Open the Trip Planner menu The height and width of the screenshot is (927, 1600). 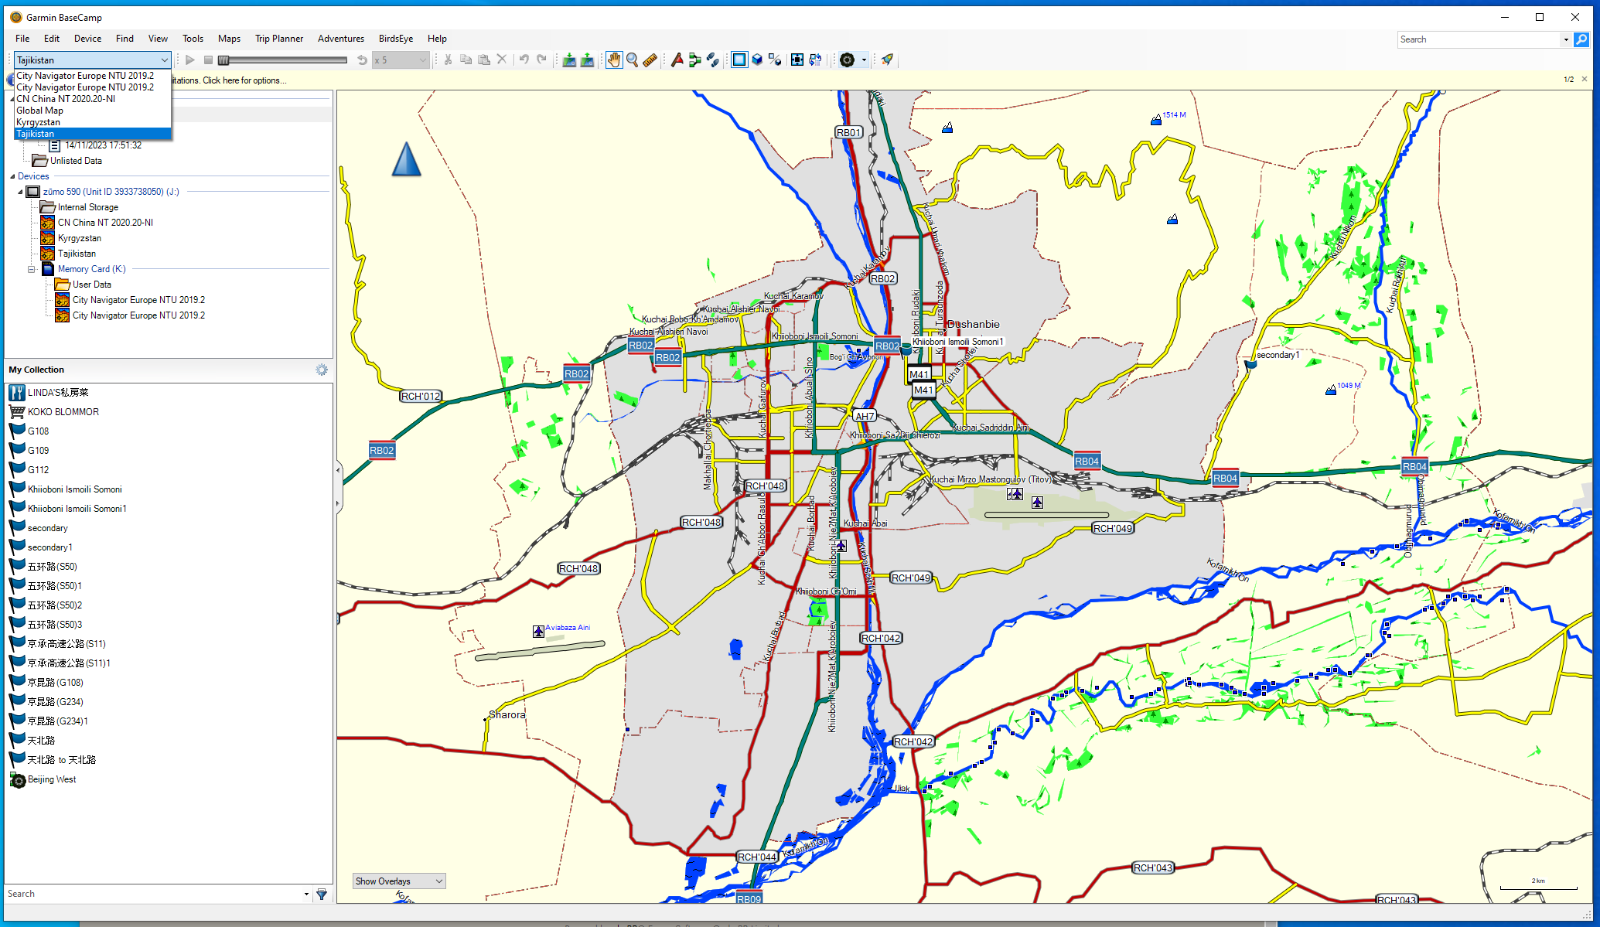279,39
